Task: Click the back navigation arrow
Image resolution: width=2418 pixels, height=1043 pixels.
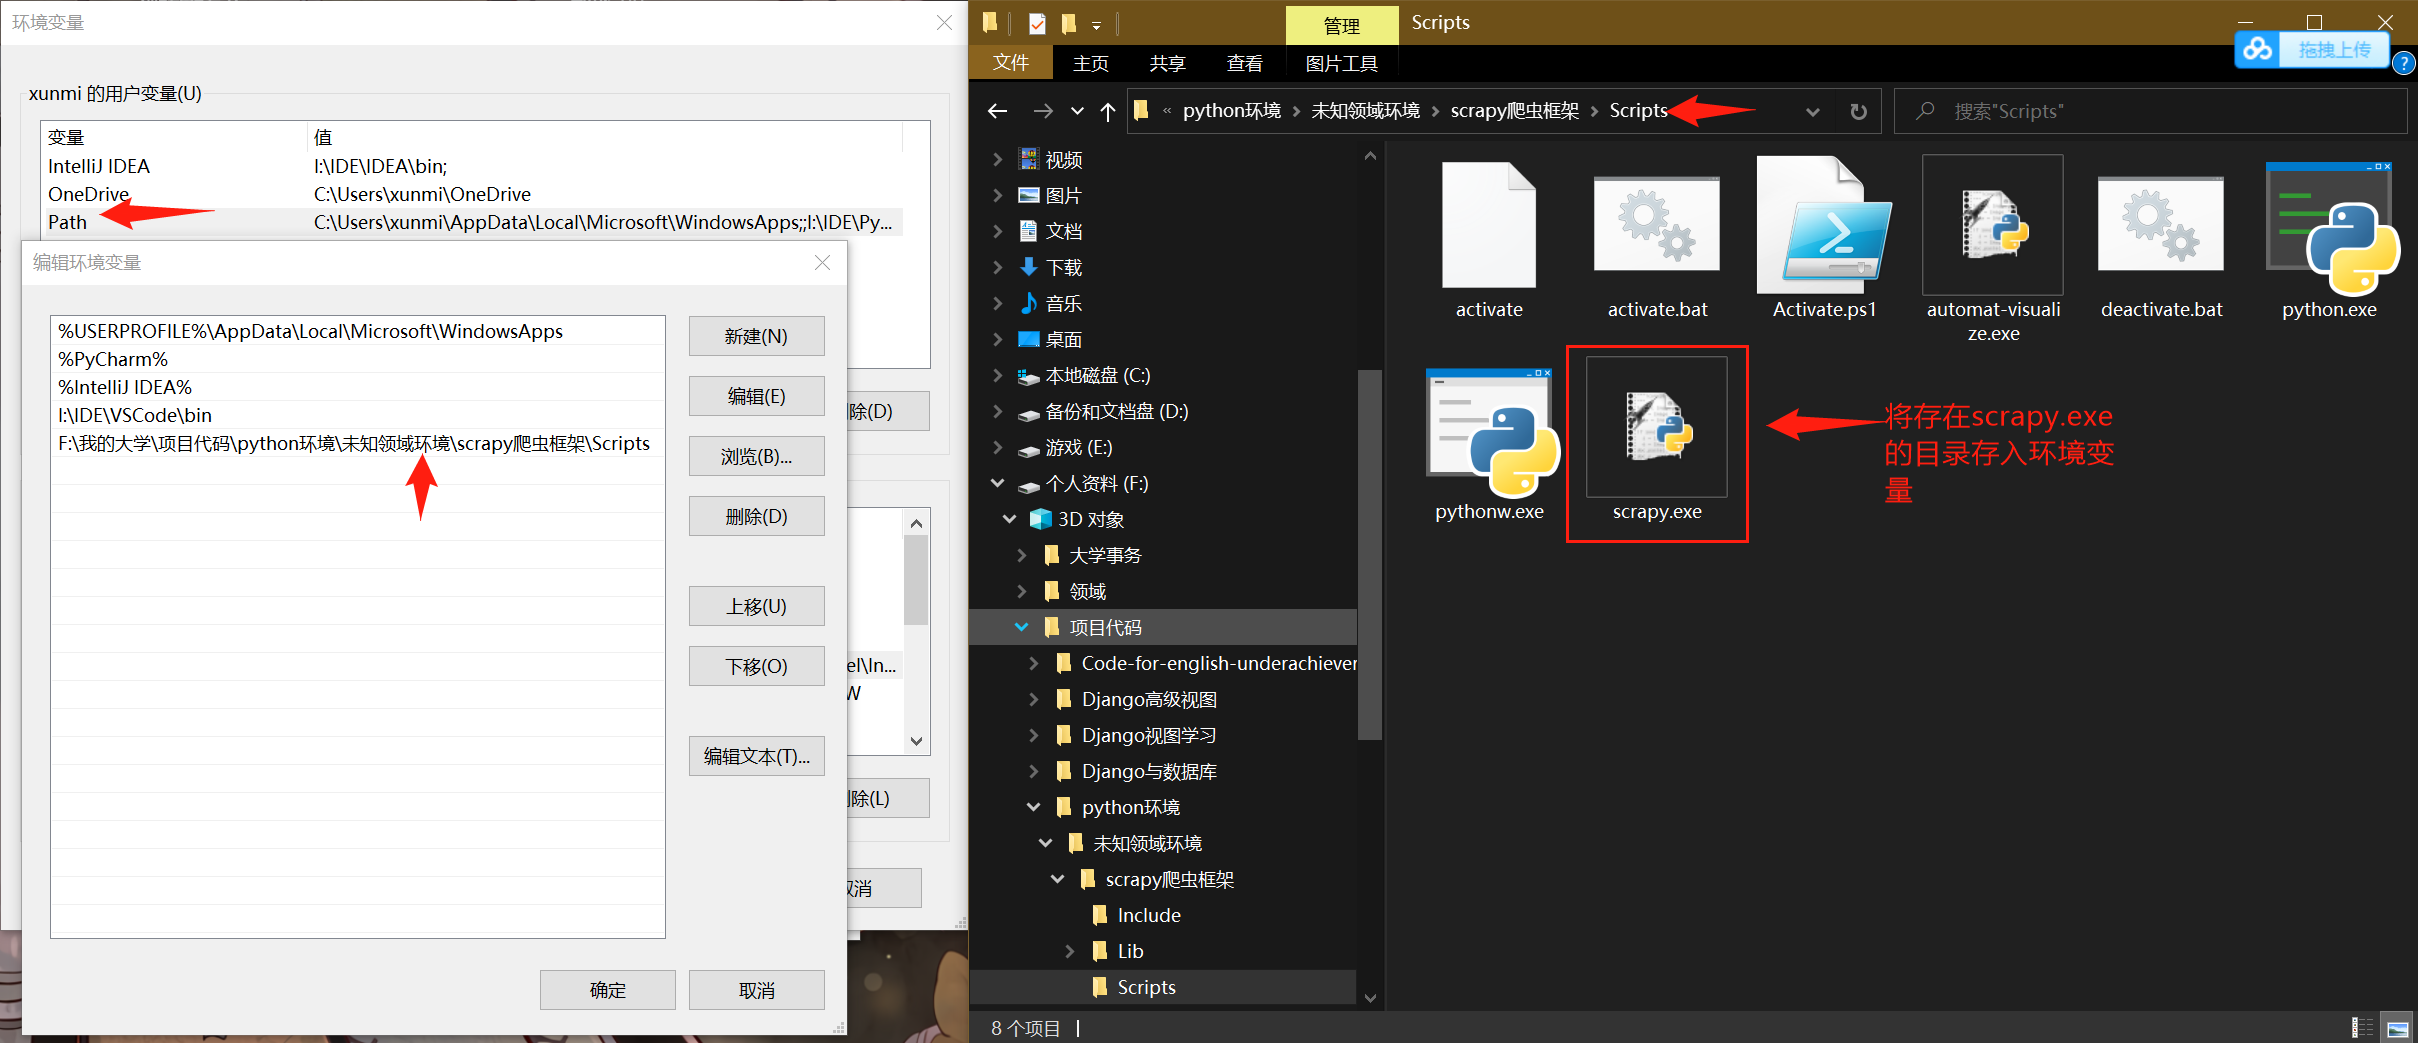Action: (996, 111)
